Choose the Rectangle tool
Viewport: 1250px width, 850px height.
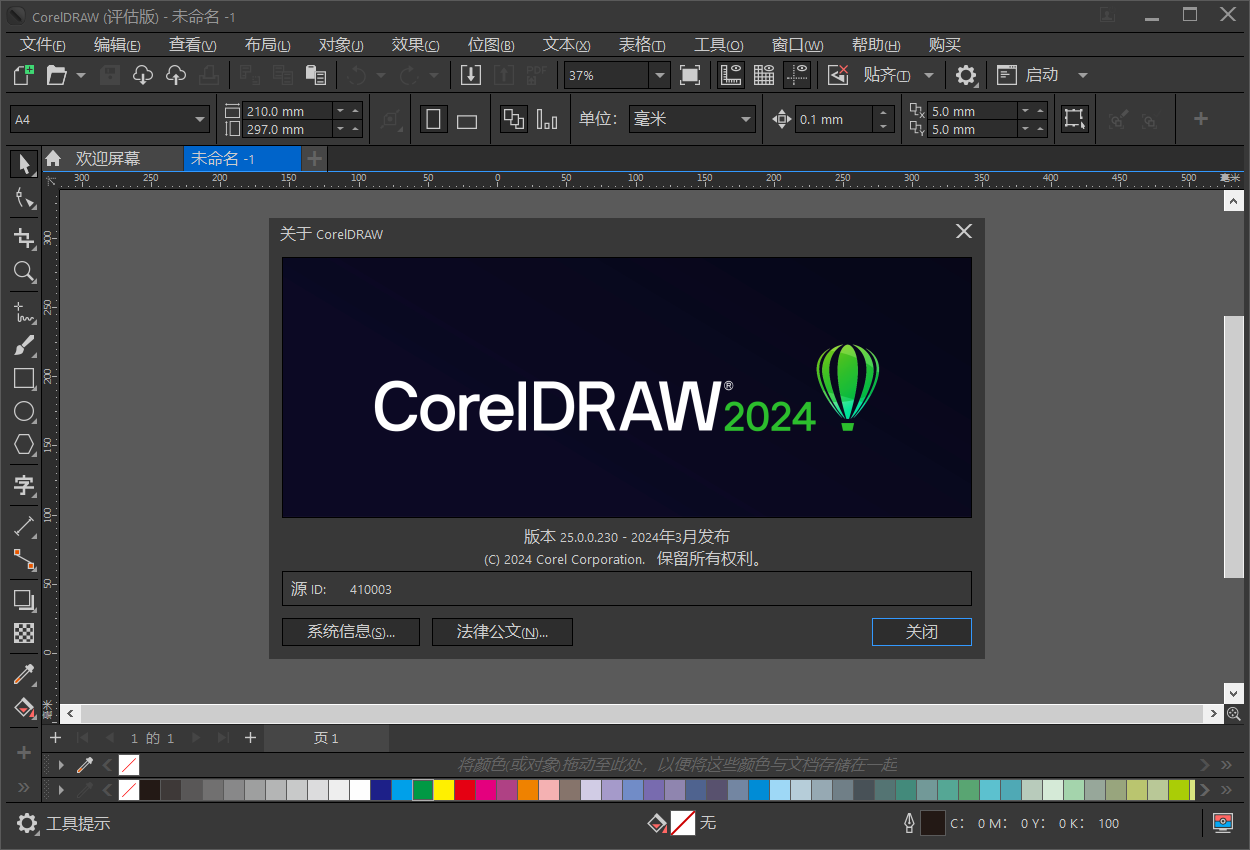coord(24,378)
